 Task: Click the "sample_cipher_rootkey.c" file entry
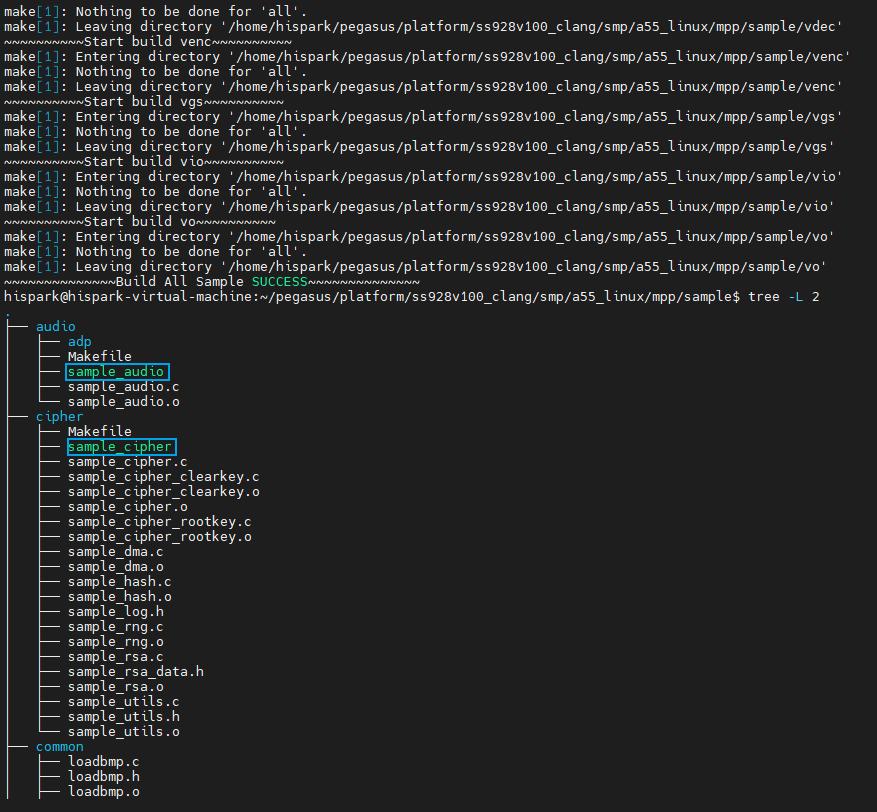(x=159, y=522)
